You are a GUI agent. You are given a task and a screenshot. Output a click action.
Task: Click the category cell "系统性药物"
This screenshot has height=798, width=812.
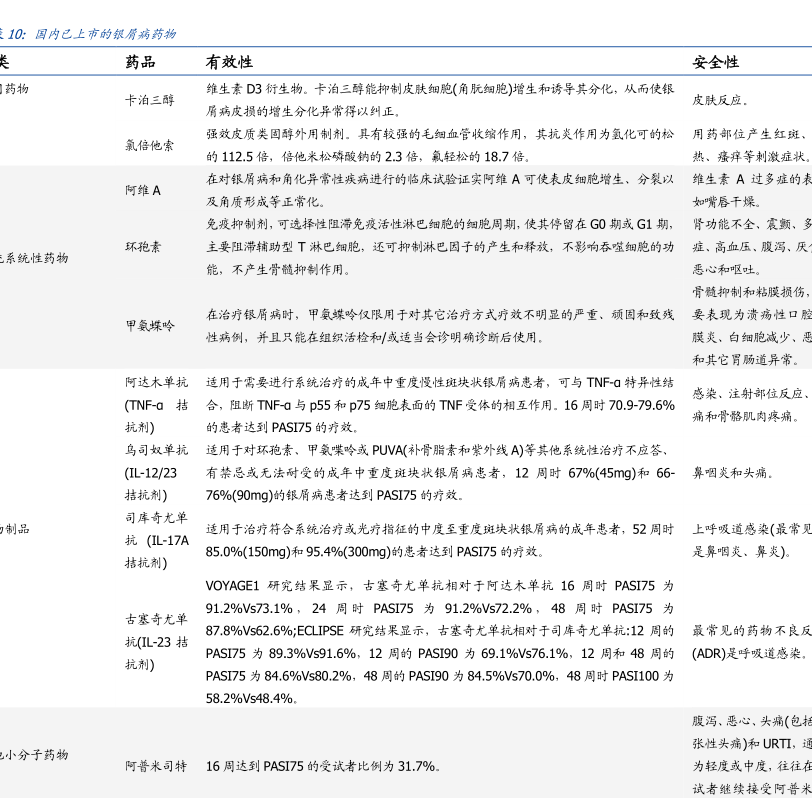coord(34,258)
